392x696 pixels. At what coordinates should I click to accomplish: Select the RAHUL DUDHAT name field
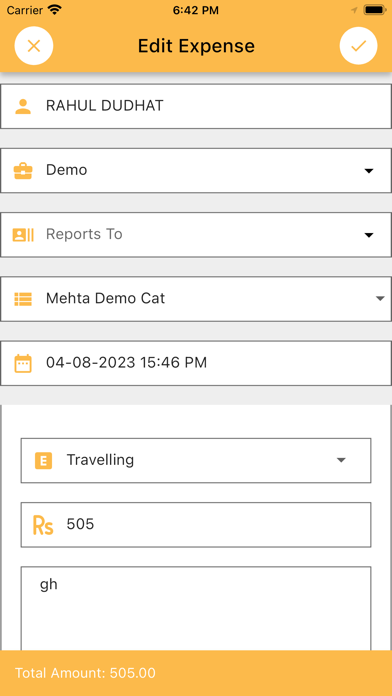pos(196,107)
